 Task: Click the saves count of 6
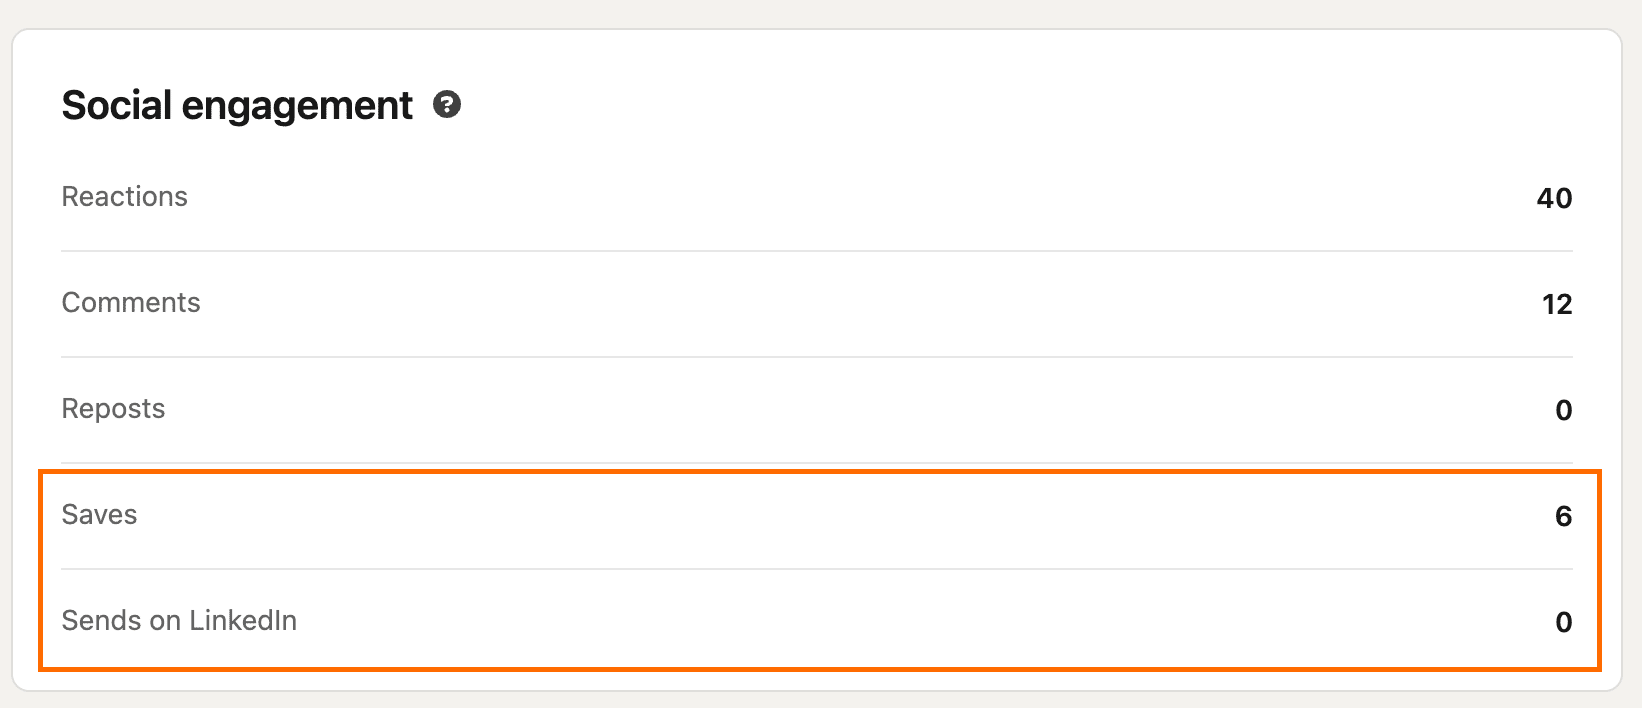coord(1564,516)
